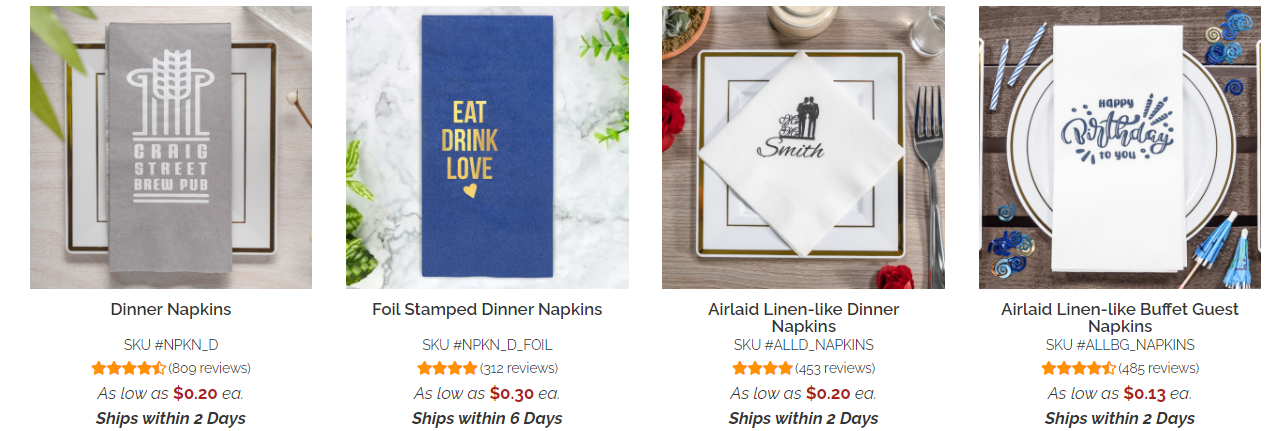
Task: Click the star rating for Dinner Napkins
Action: 128,368
